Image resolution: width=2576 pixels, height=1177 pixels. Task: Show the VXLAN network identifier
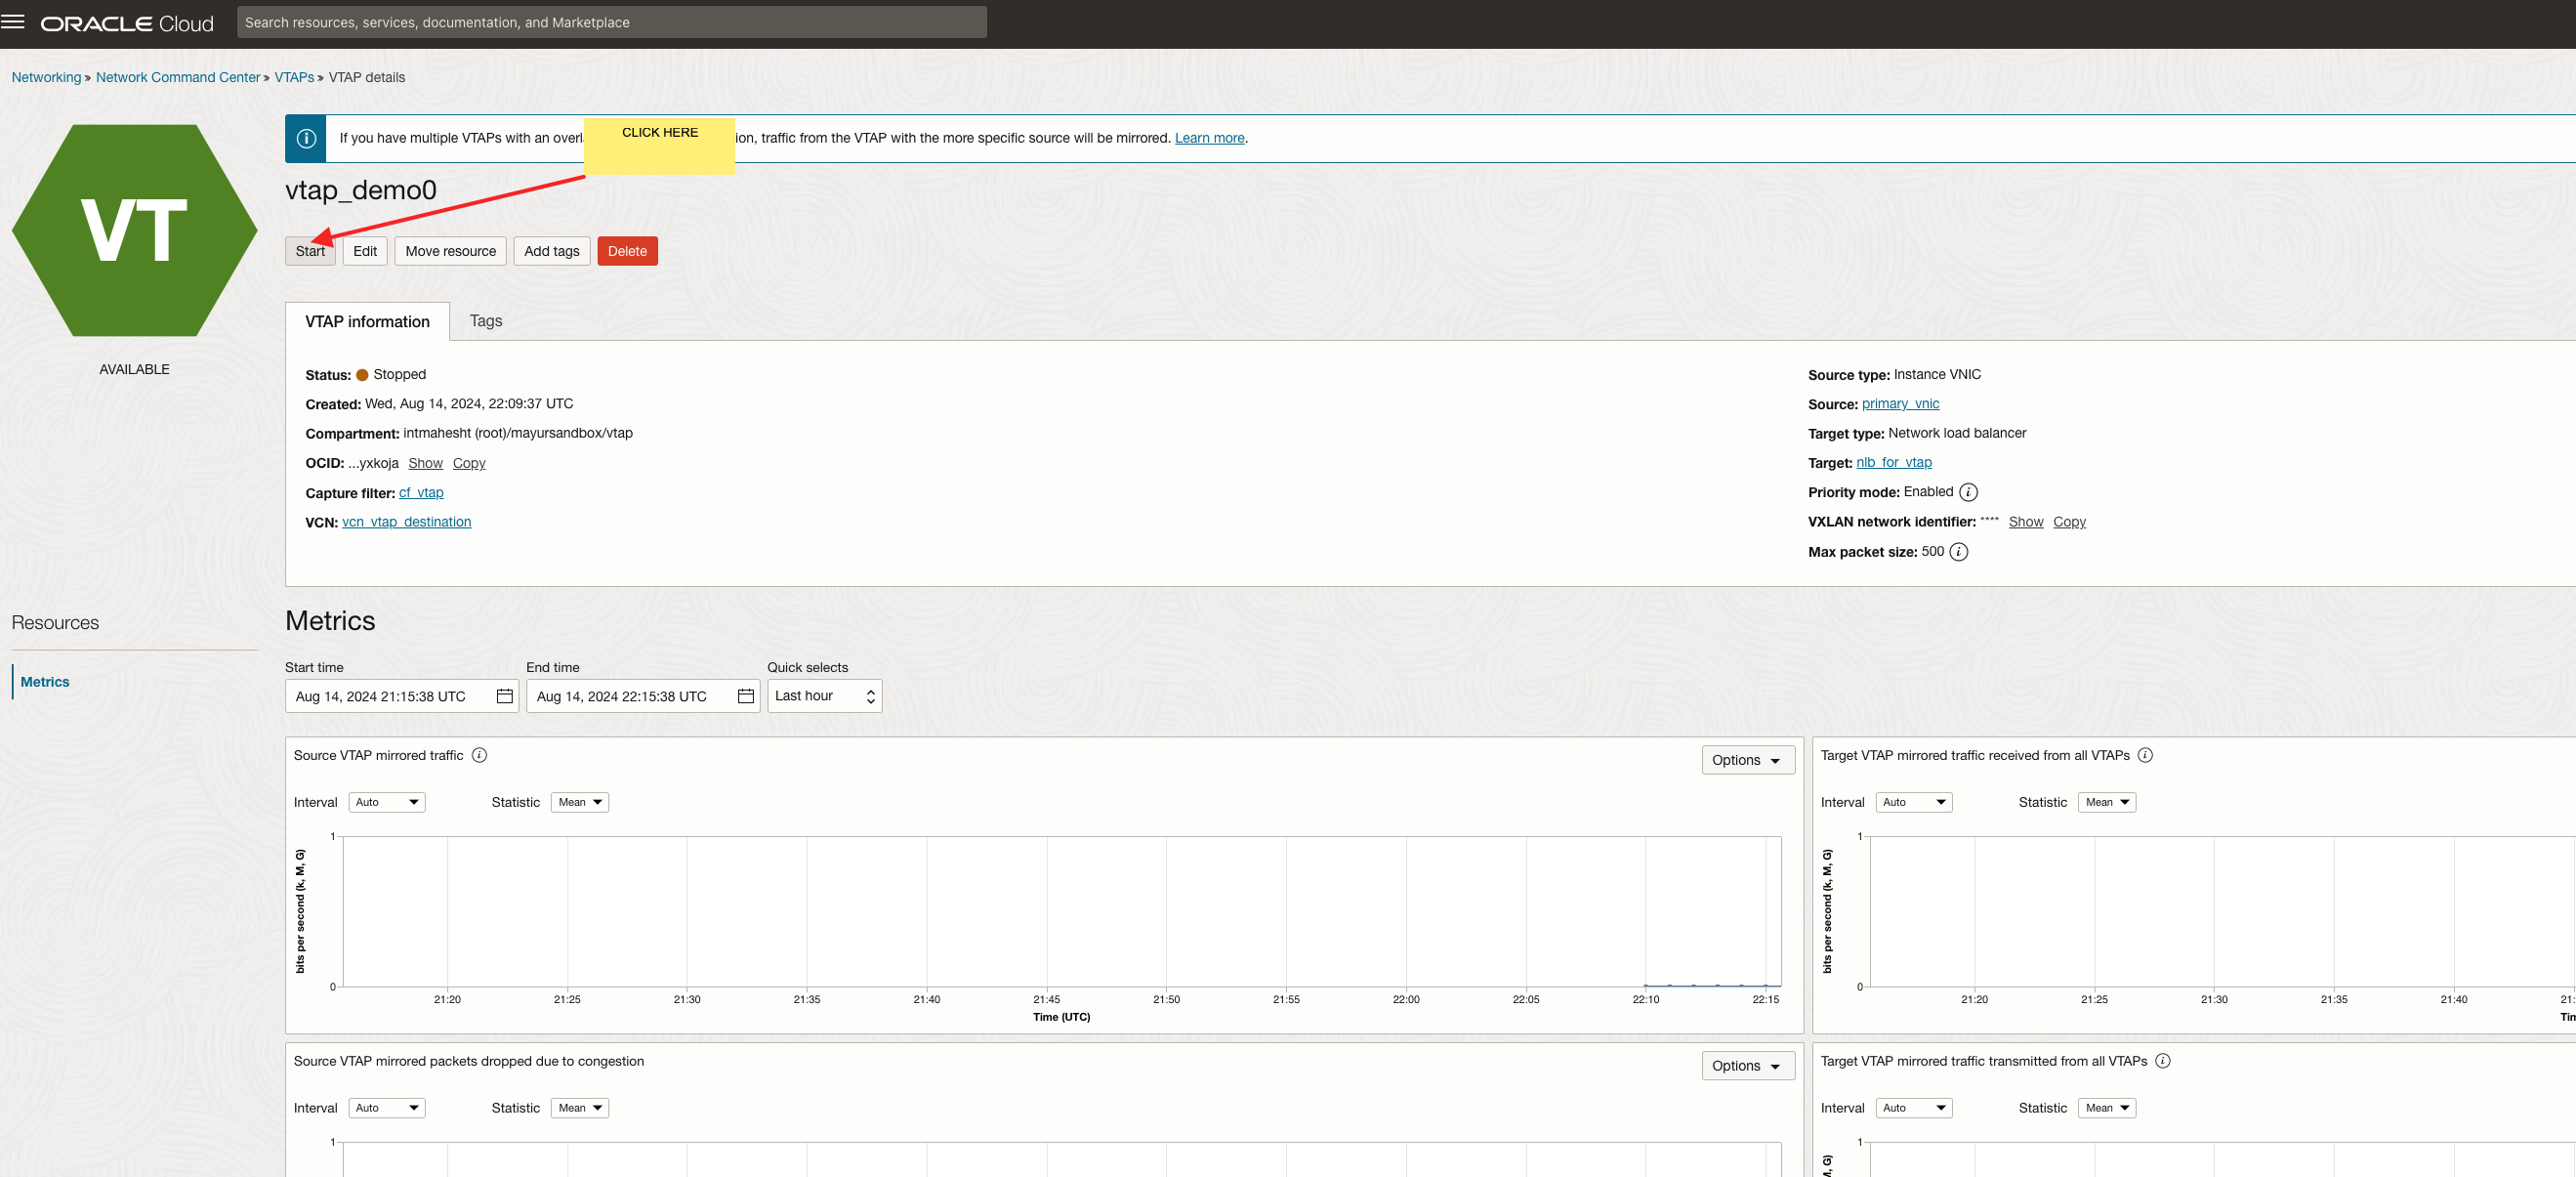coord(2026,522)
